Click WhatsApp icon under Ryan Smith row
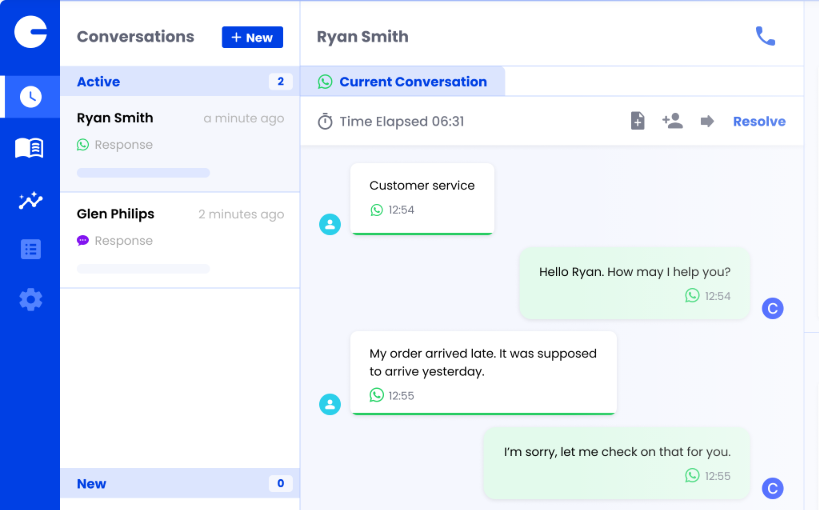This screenshot has width=819, height=510. point(83,144)
